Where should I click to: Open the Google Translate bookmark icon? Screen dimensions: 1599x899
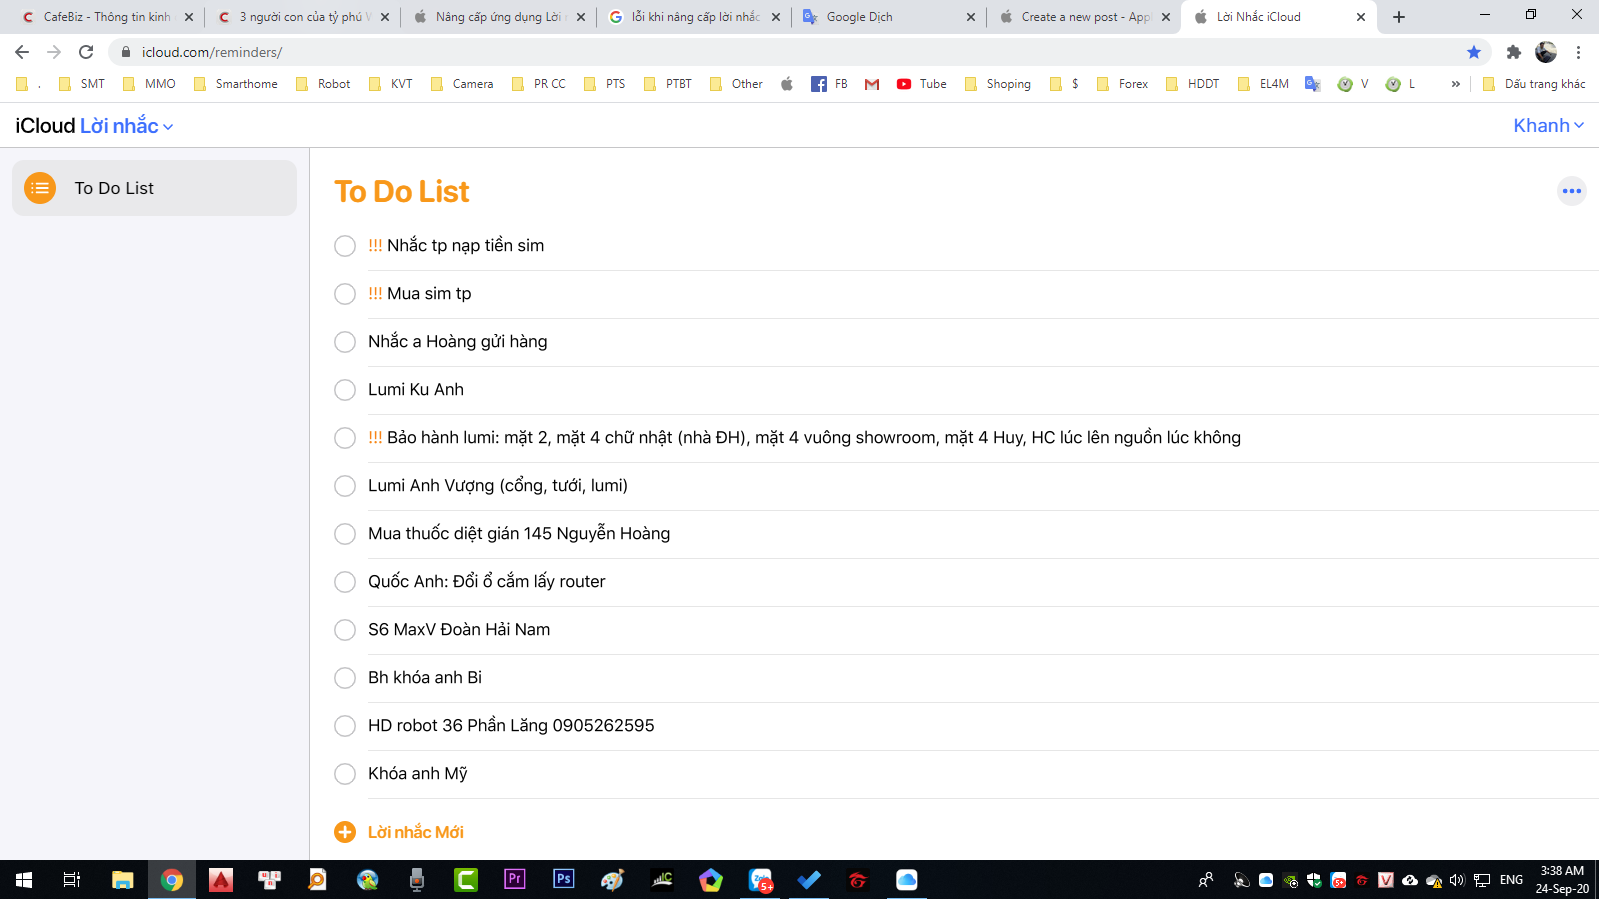point(1313,84)
